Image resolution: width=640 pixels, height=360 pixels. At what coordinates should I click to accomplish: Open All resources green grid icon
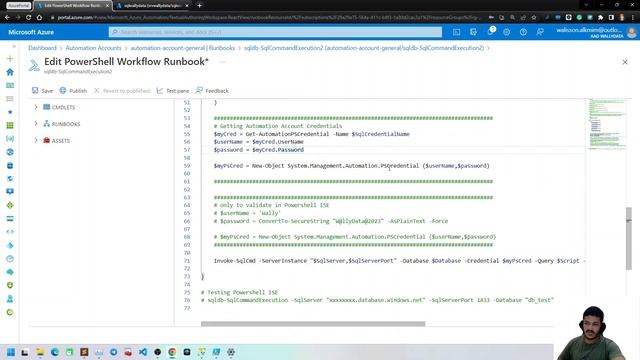point(10,125)
